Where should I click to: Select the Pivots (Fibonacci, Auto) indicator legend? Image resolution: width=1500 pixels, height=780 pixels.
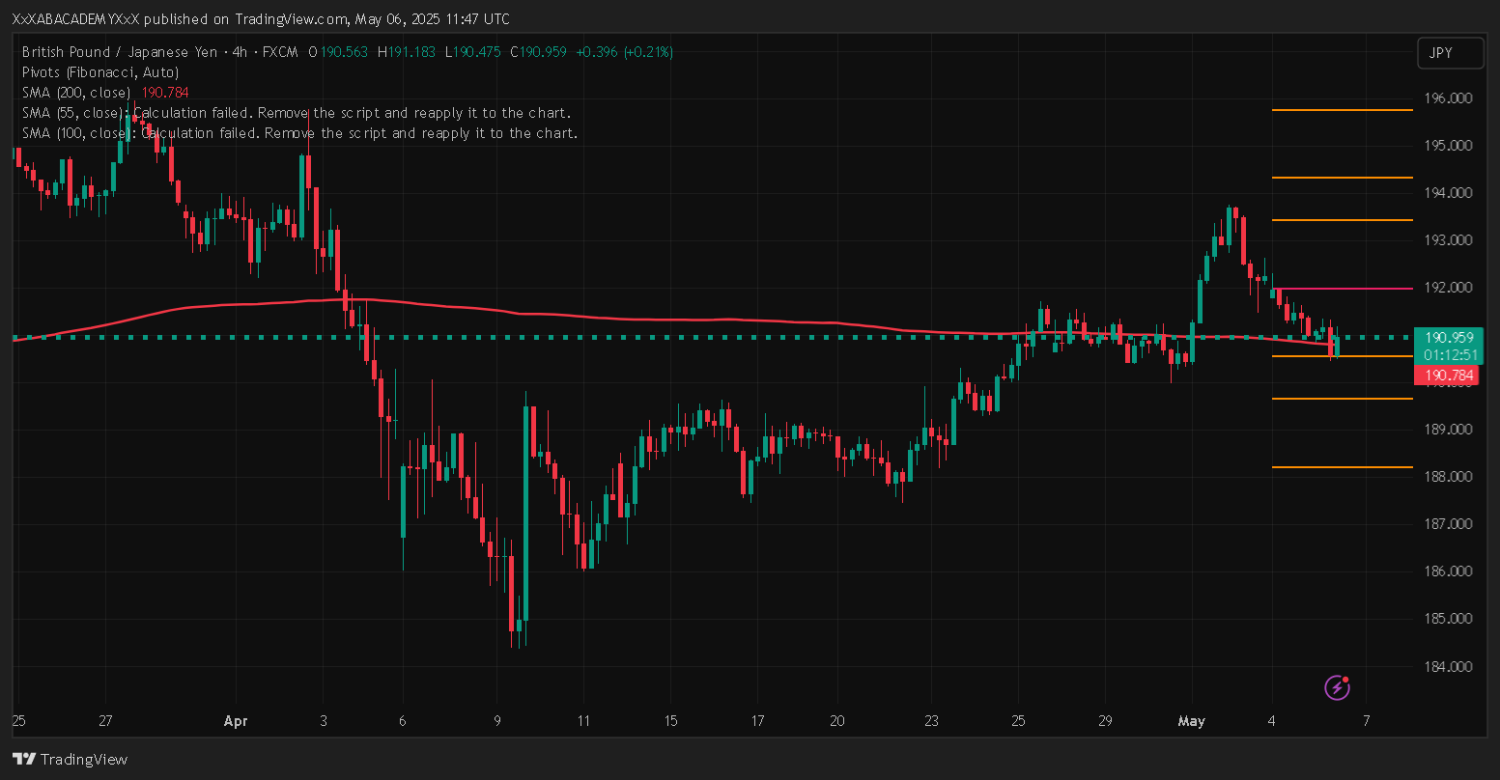point(100,72)
